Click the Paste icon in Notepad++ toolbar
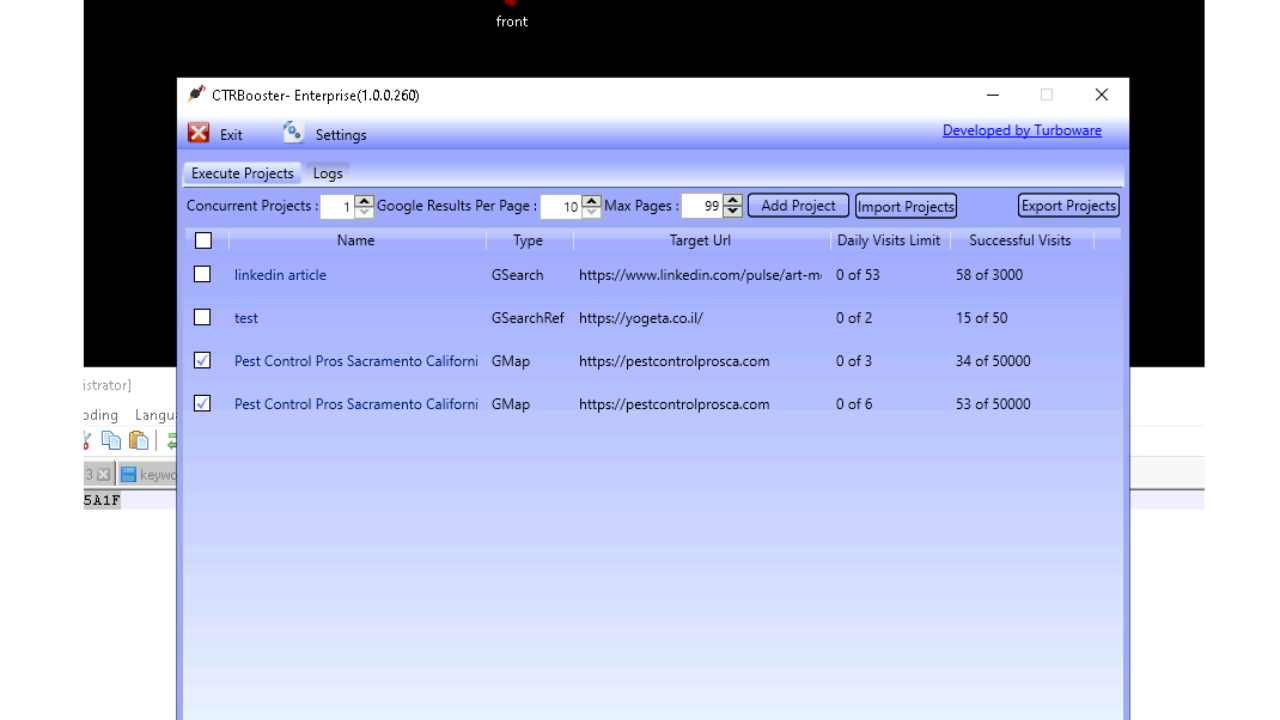Screen dimensions: 1280x720 139,440
